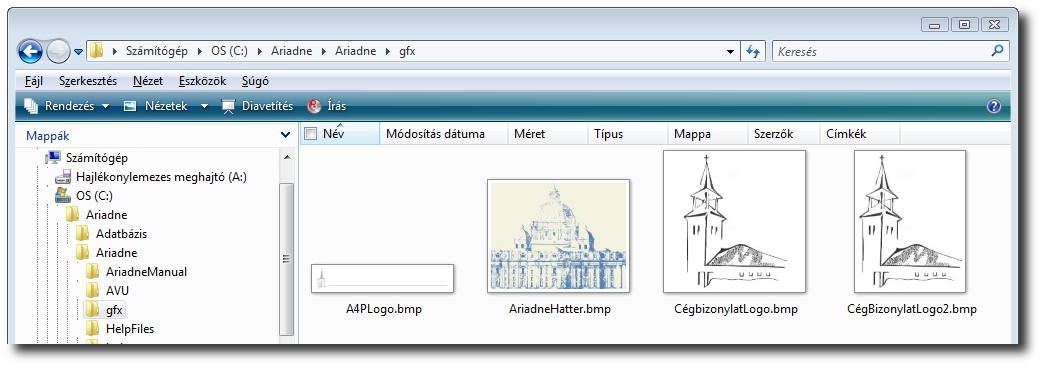The width and height of the screenshot is (1042, 367).
Task: Select Adatbázis folder in the tree
Action: 122,234
